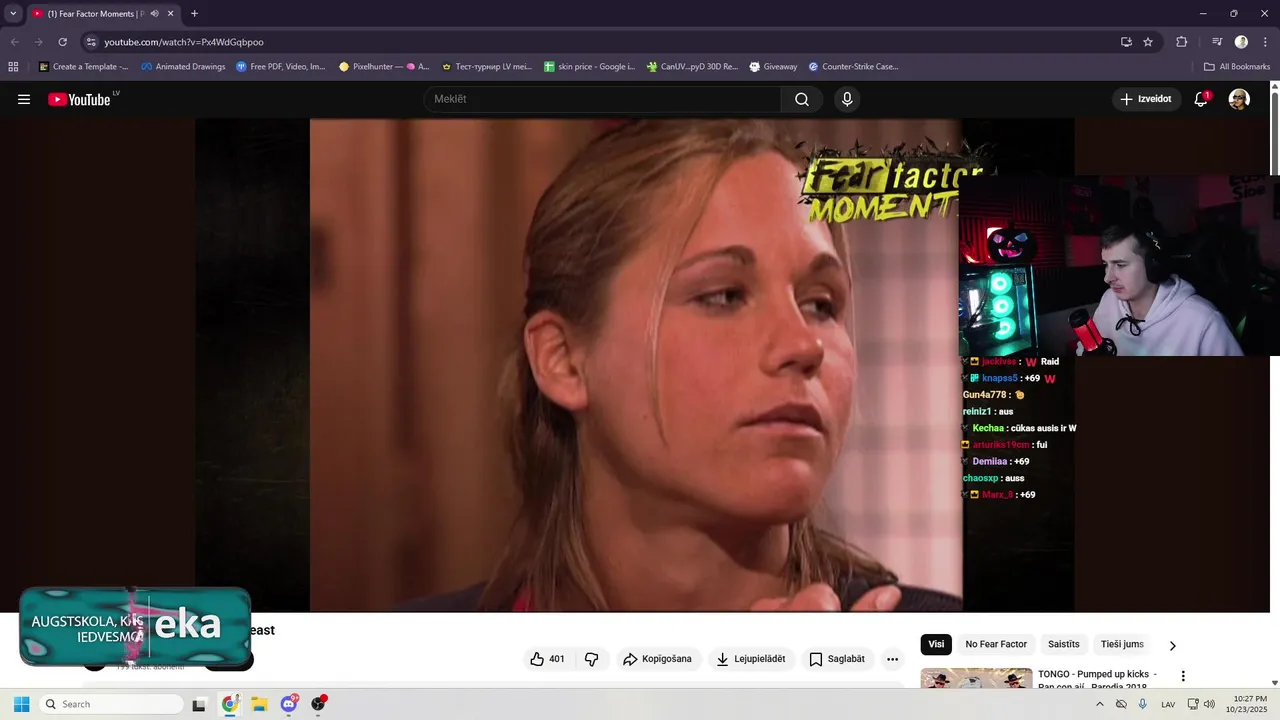Open the Ekā augstskola overlay banner
Screen dimensions: 1280x720
click(x=135, y=626)
